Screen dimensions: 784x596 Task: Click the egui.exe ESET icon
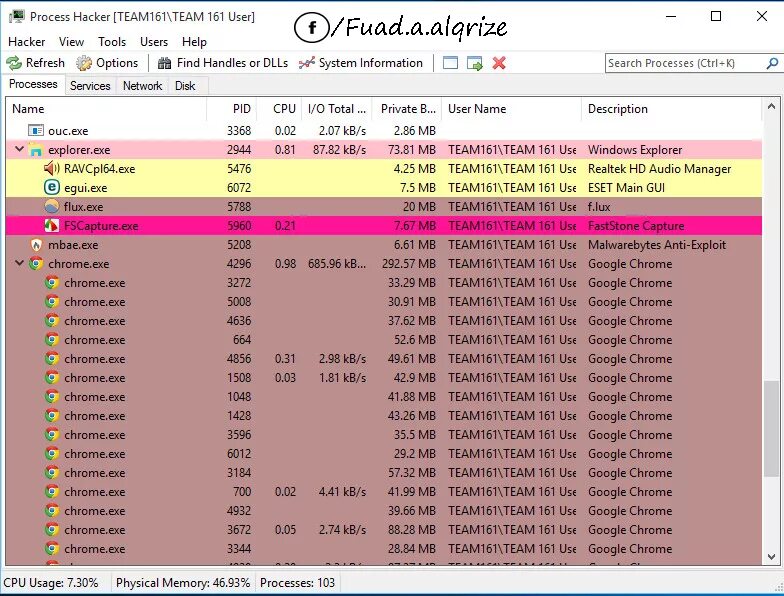52,188
